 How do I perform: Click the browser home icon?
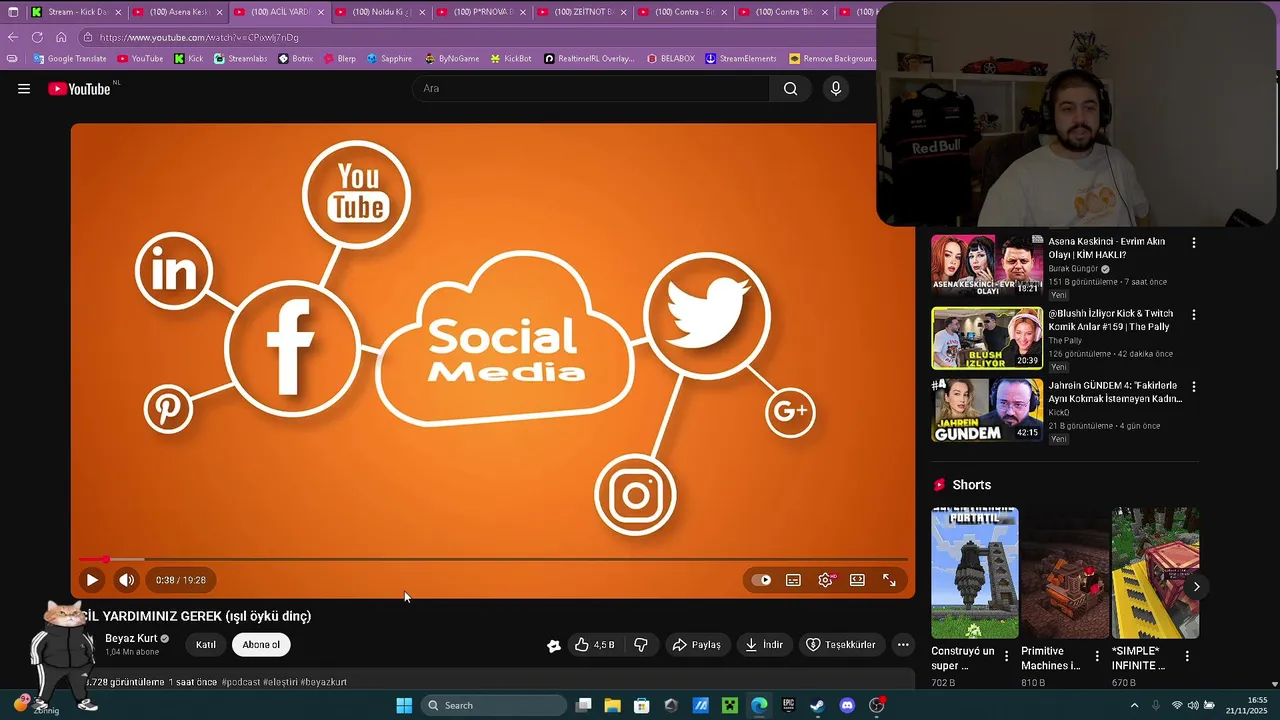pyautogui.click(x=61, y=37)
